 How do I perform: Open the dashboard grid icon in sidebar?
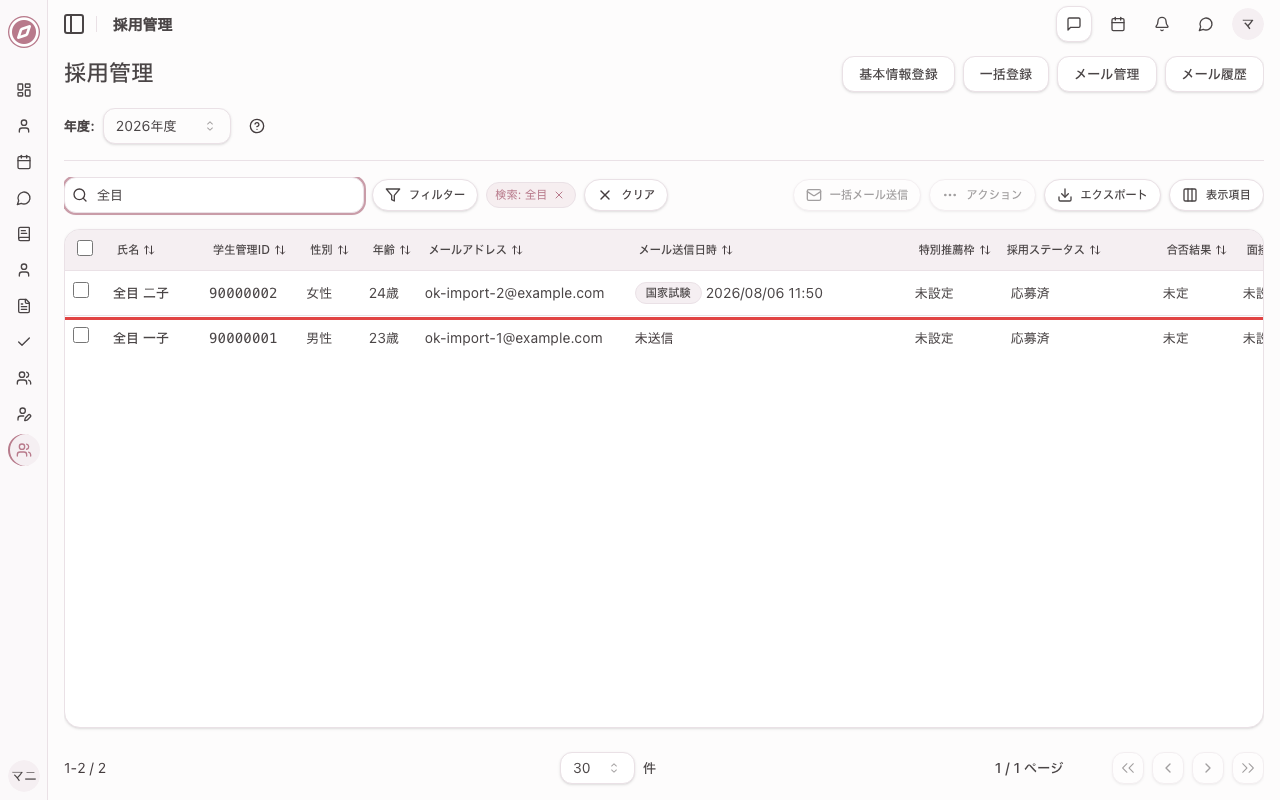click(x=24, y=90)
